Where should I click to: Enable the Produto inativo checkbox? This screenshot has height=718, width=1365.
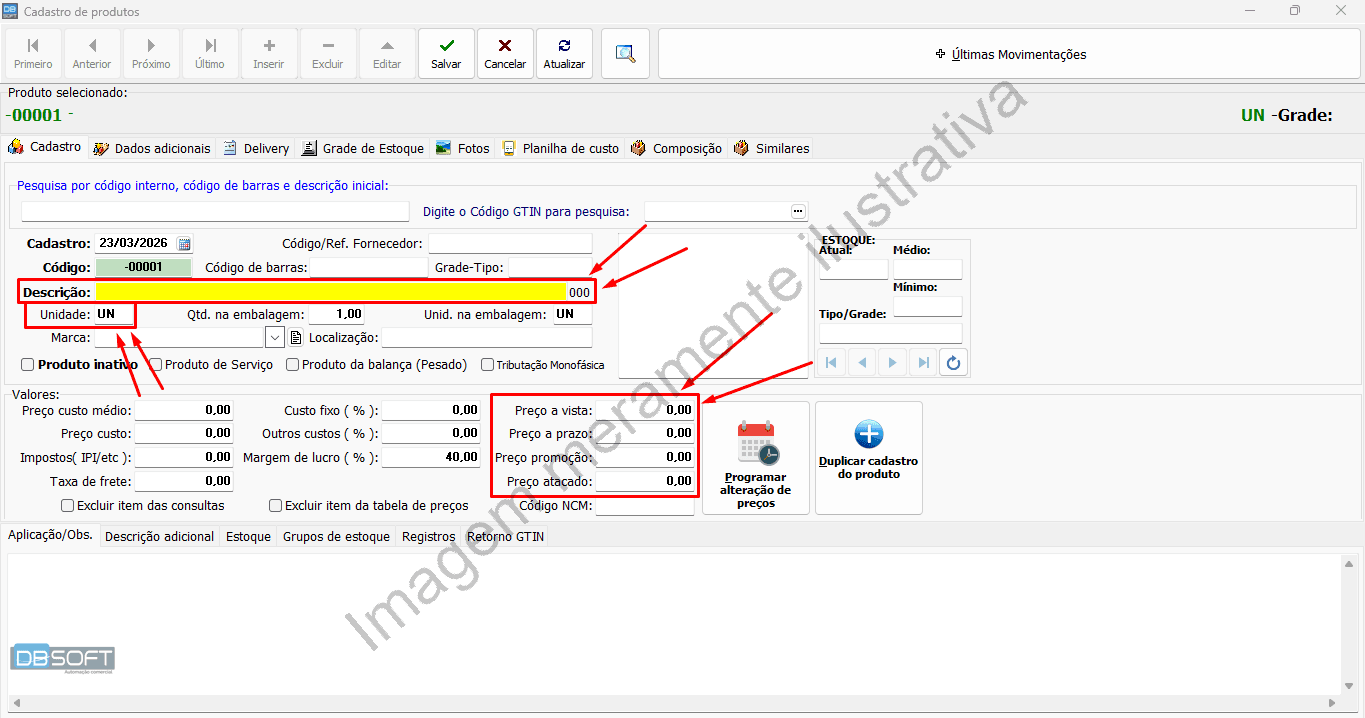(28, 365)
